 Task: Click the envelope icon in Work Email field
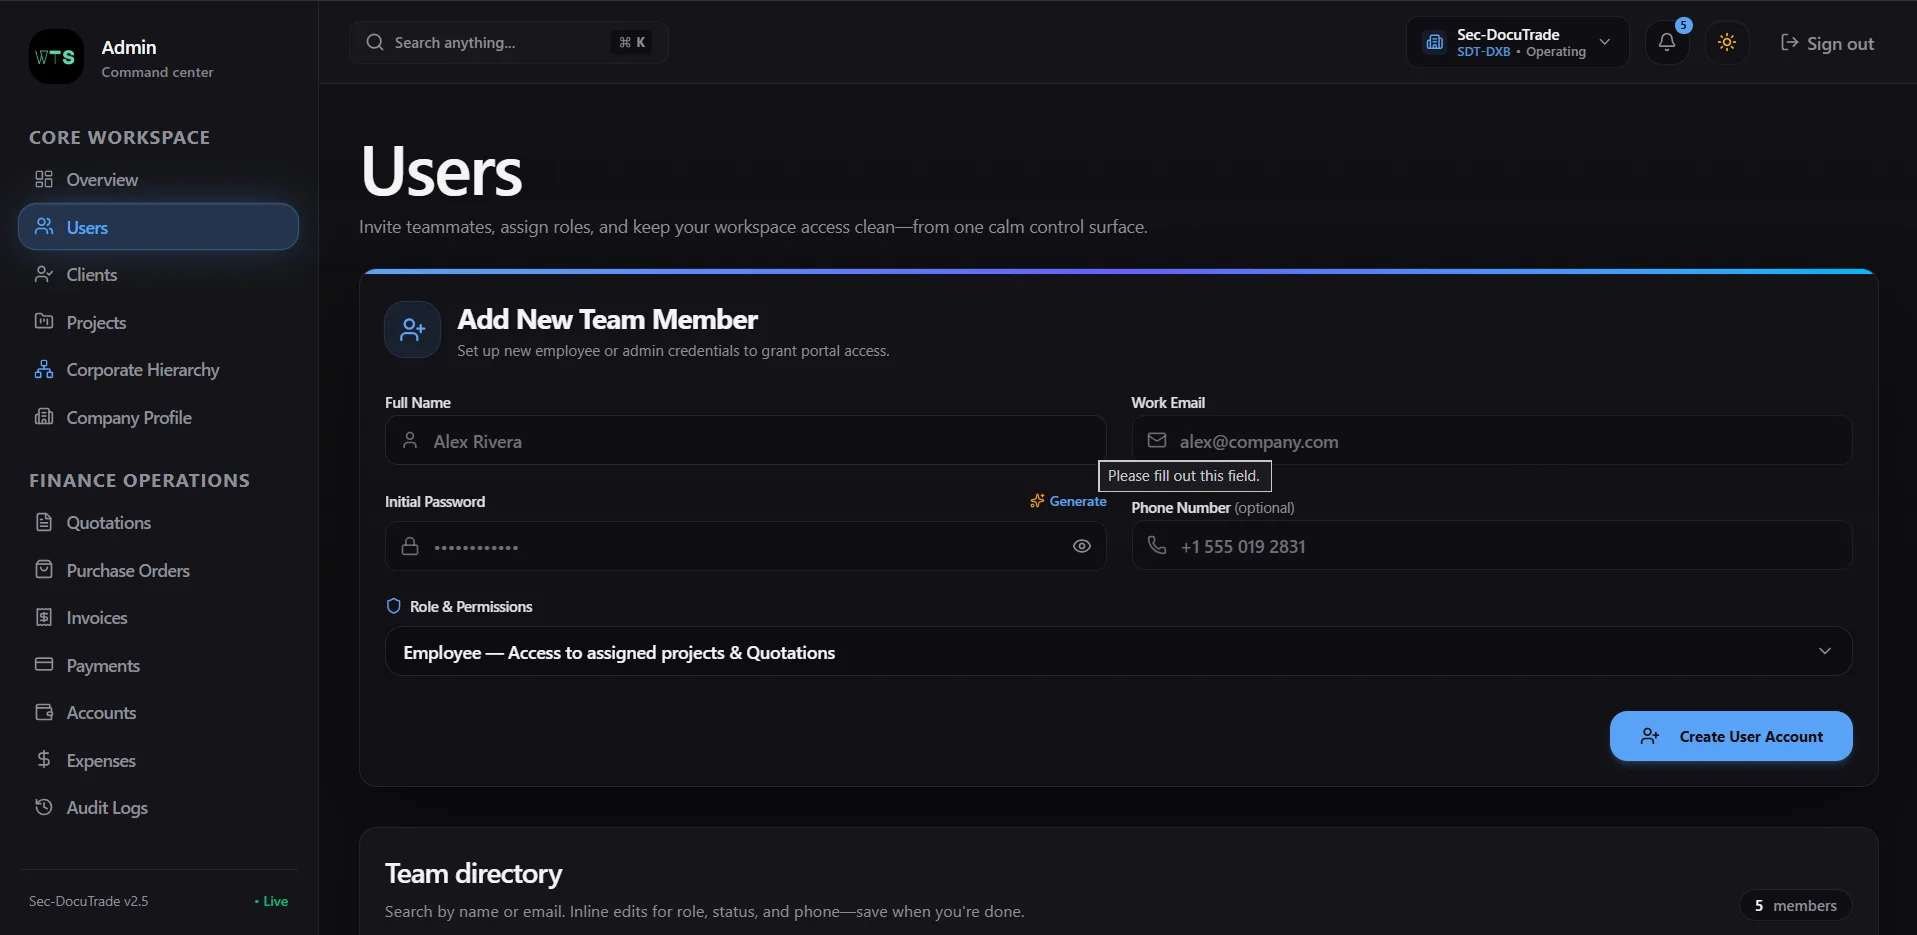tap(1156, 440)
